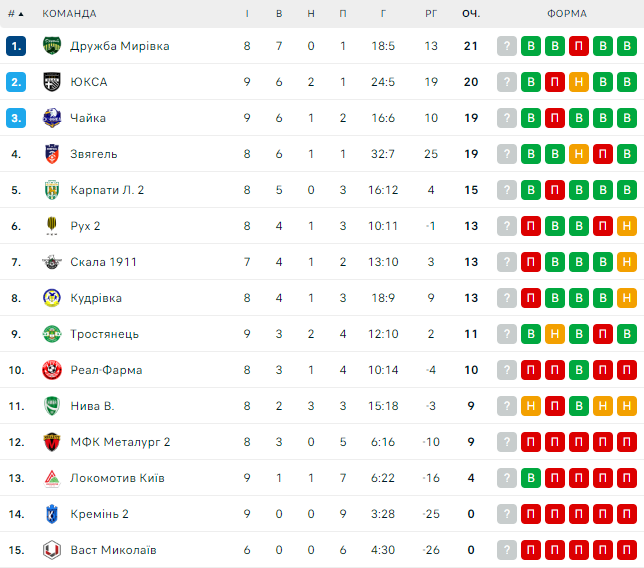Click the Реал-Фарма round logo
Screen dimensions: 644x568
pos(52,370)
